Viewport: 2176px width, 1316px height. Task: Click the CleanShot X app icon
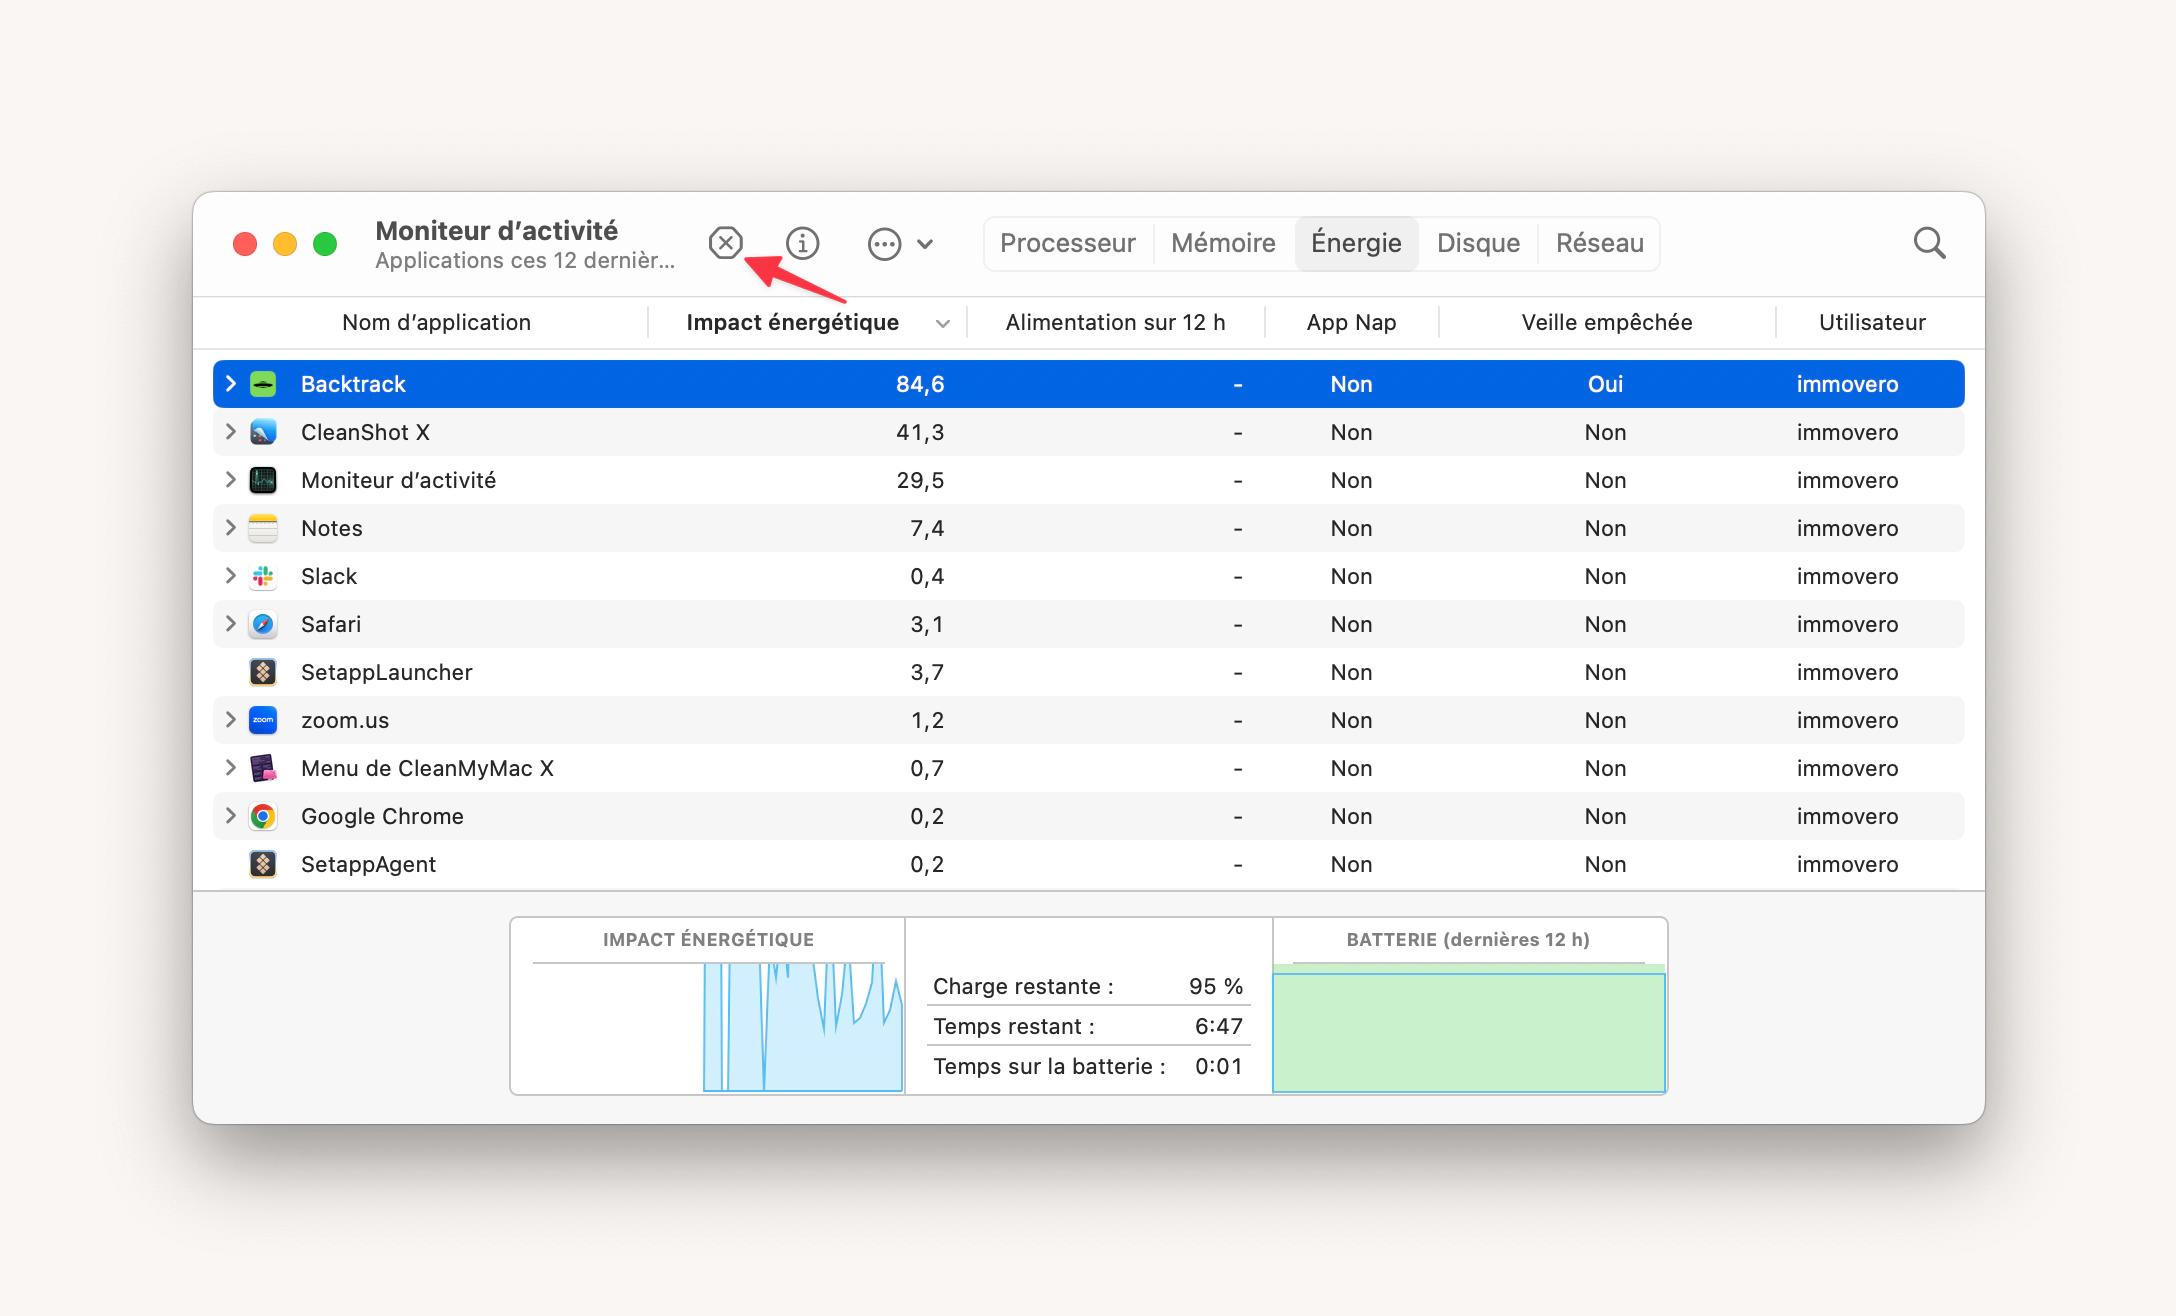coord(263,432)
